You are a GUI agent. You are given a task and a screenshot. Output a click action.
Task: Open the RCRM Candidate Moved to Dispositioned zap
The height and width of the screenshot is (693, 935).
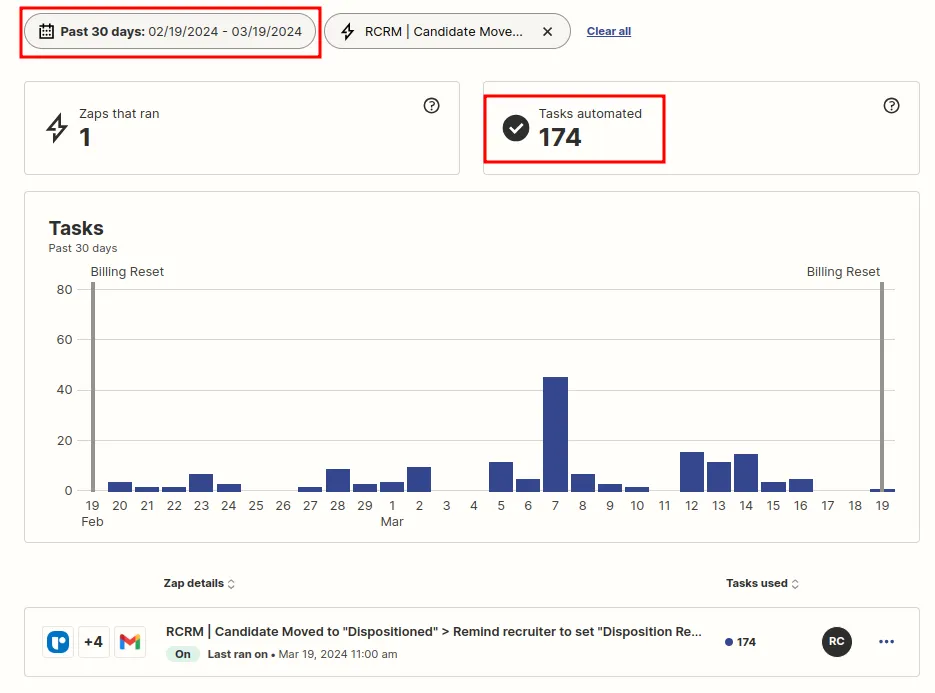tap(433, 631)
